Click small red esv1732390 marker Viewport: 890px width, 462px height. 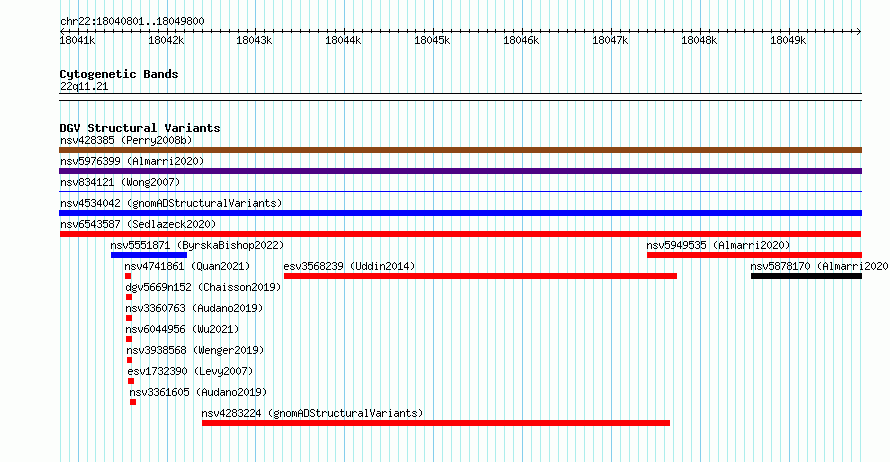tap(131, 381)
